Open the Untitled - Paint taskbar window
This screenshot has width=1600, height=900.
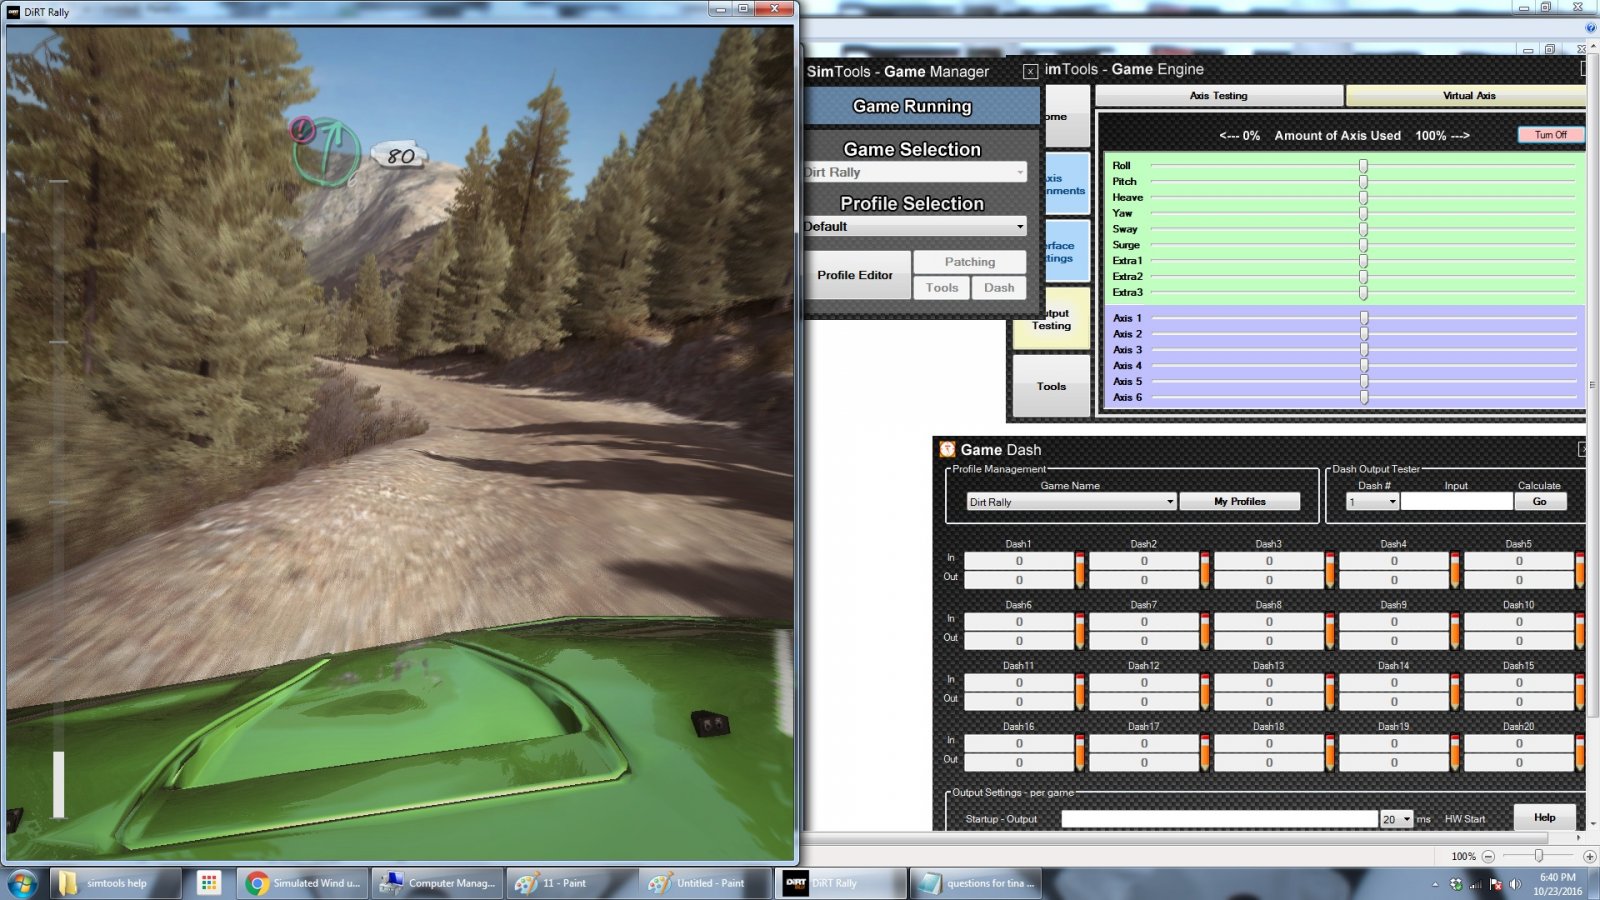(705, 883)
